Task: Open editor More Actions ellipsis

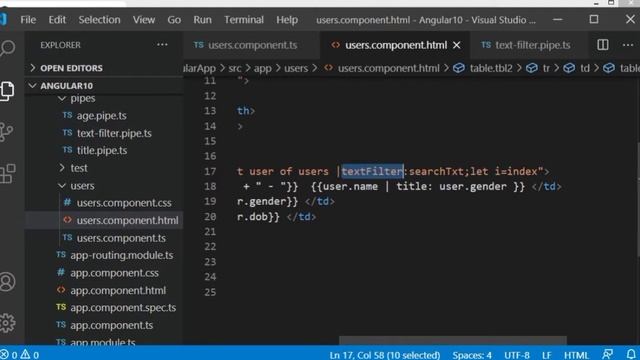Action: click(628, 45)
